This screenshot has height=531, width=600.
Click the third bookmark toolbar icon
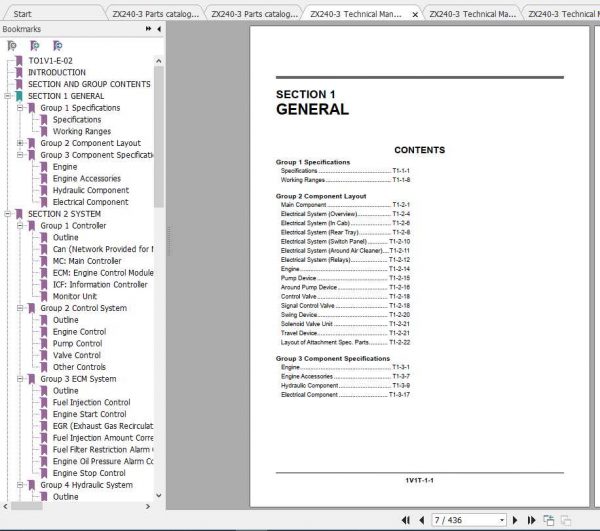58,46
